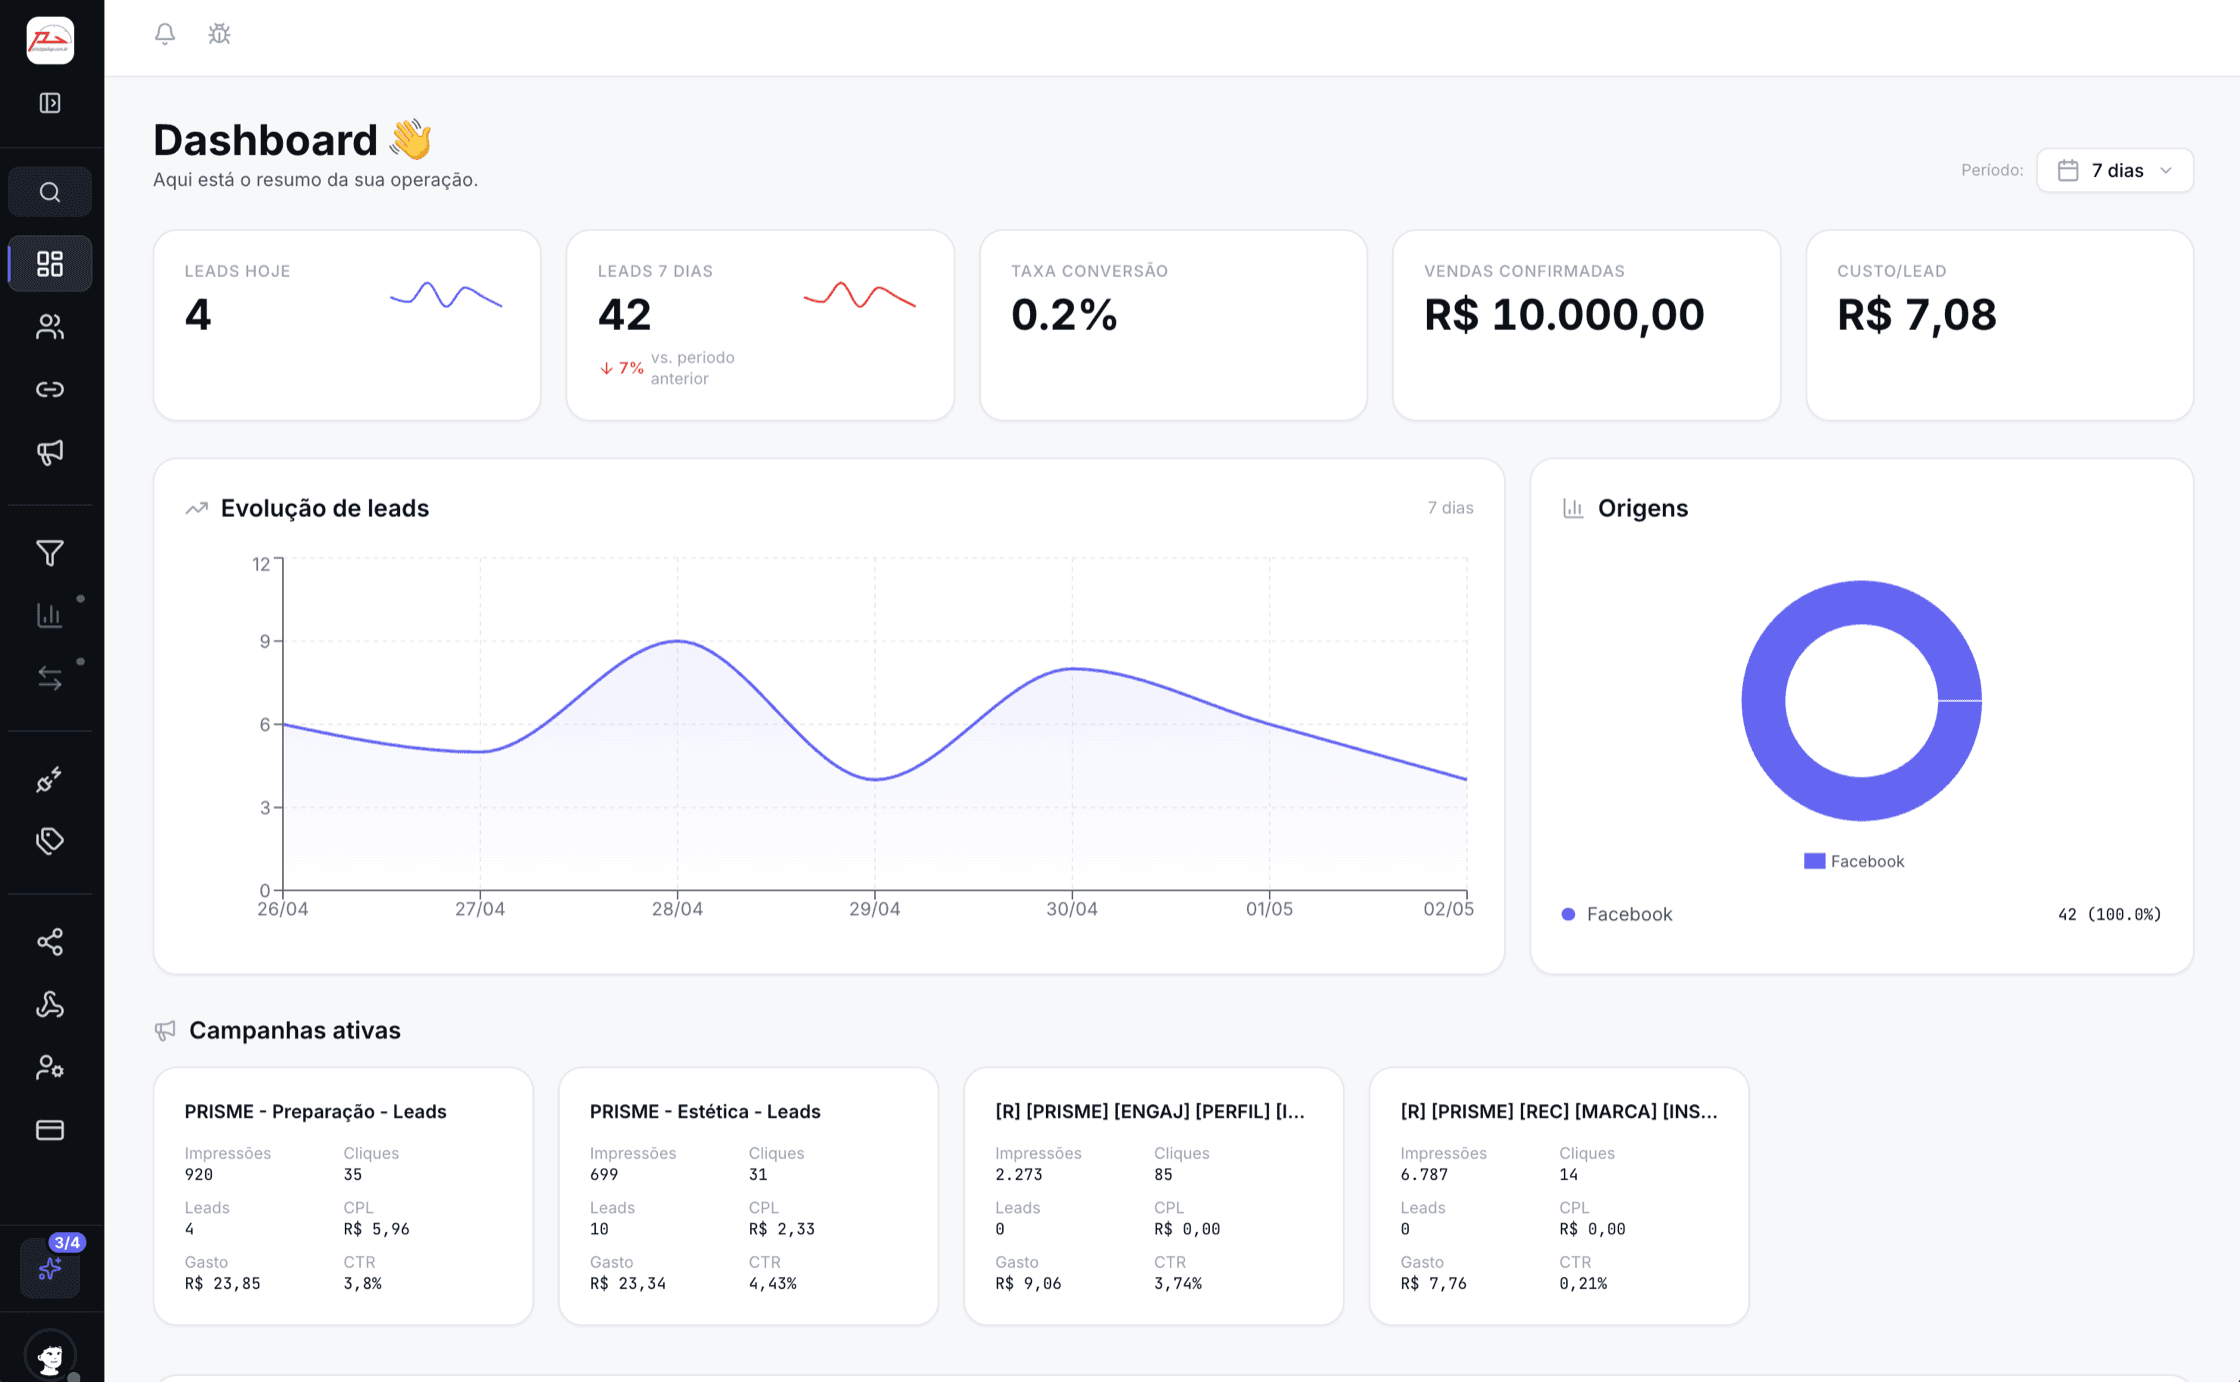Click the '7 dias' label on leads chart

[x=1450, y=508]
